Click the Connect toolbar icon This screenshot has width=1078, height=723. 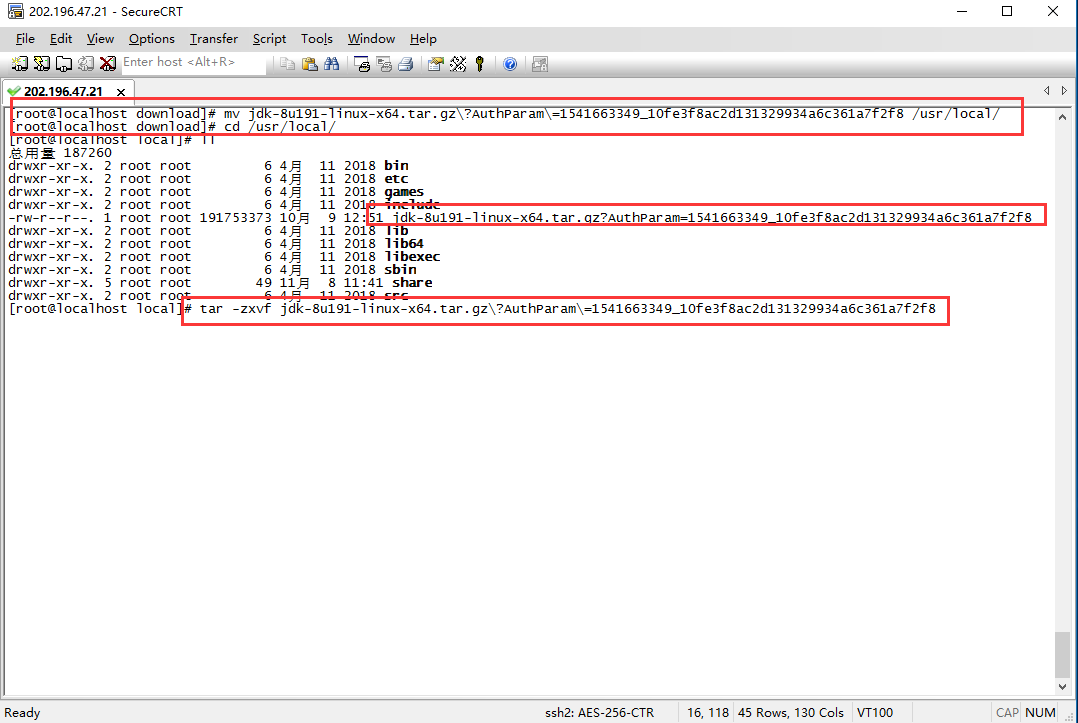point(19,64)
